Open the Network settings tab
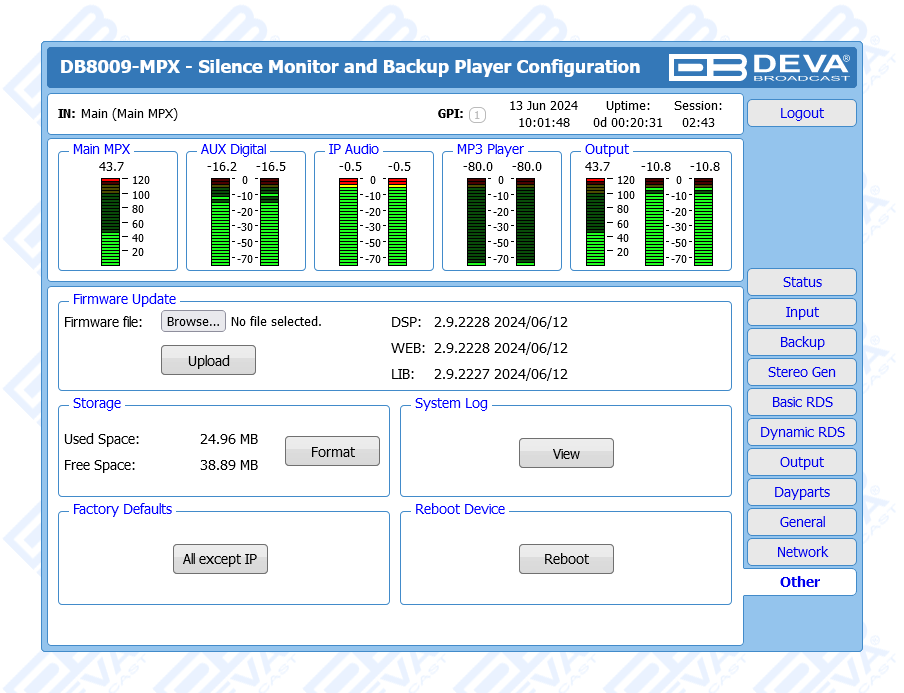This screenshot has width=904, height=693. click(801, 552)
